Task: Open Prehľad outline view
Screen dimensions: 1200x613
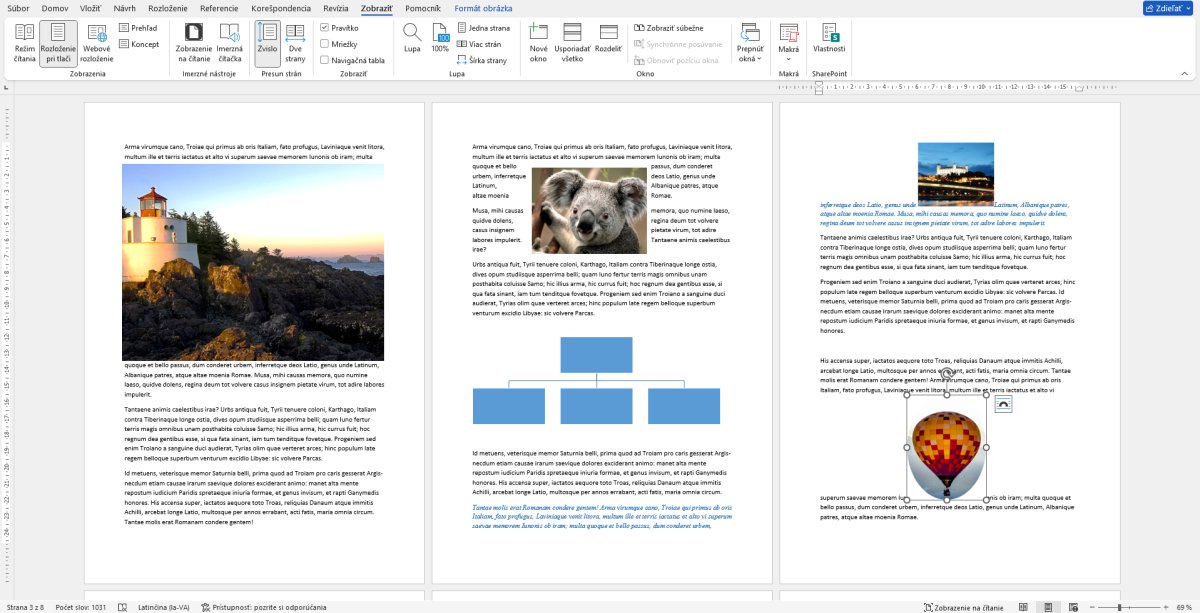Action: 138,28
